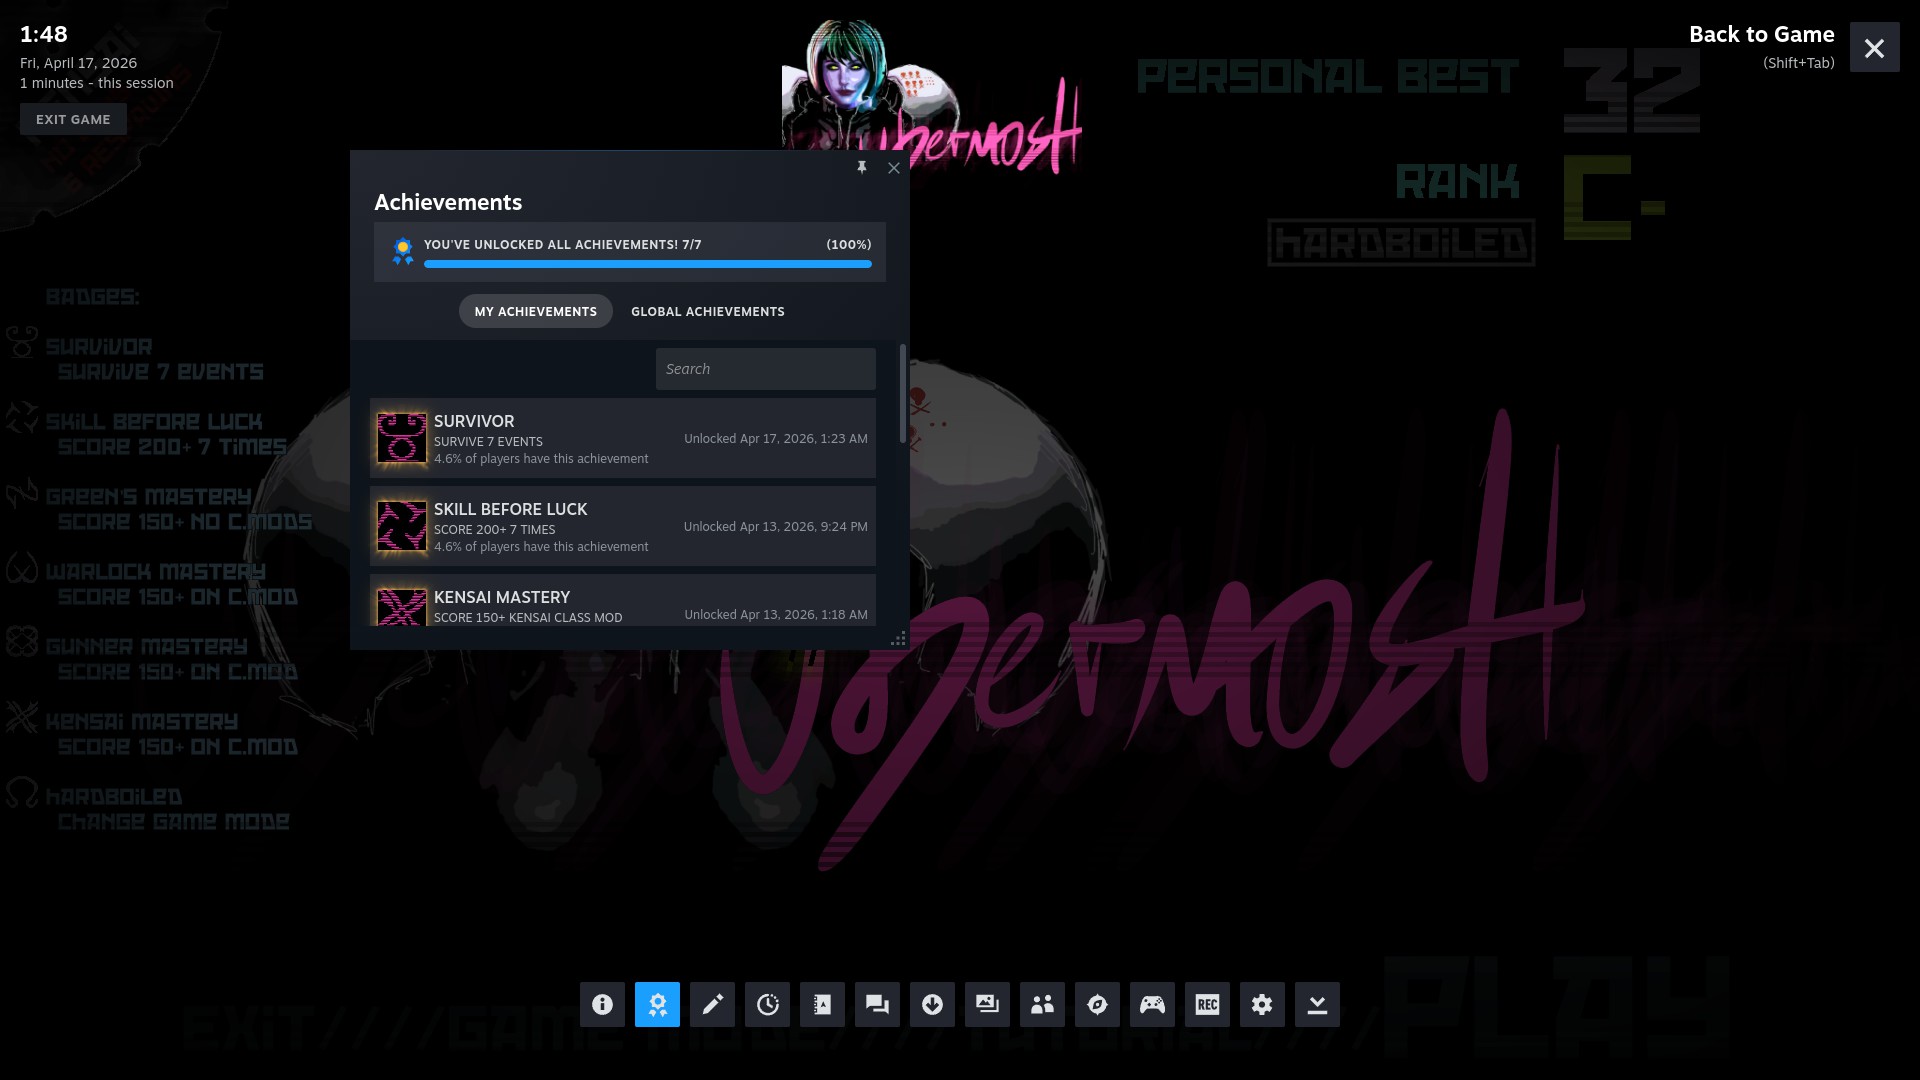Pin the Achievements window
The image size is (1920, 1080).
[x=862, y=167]
